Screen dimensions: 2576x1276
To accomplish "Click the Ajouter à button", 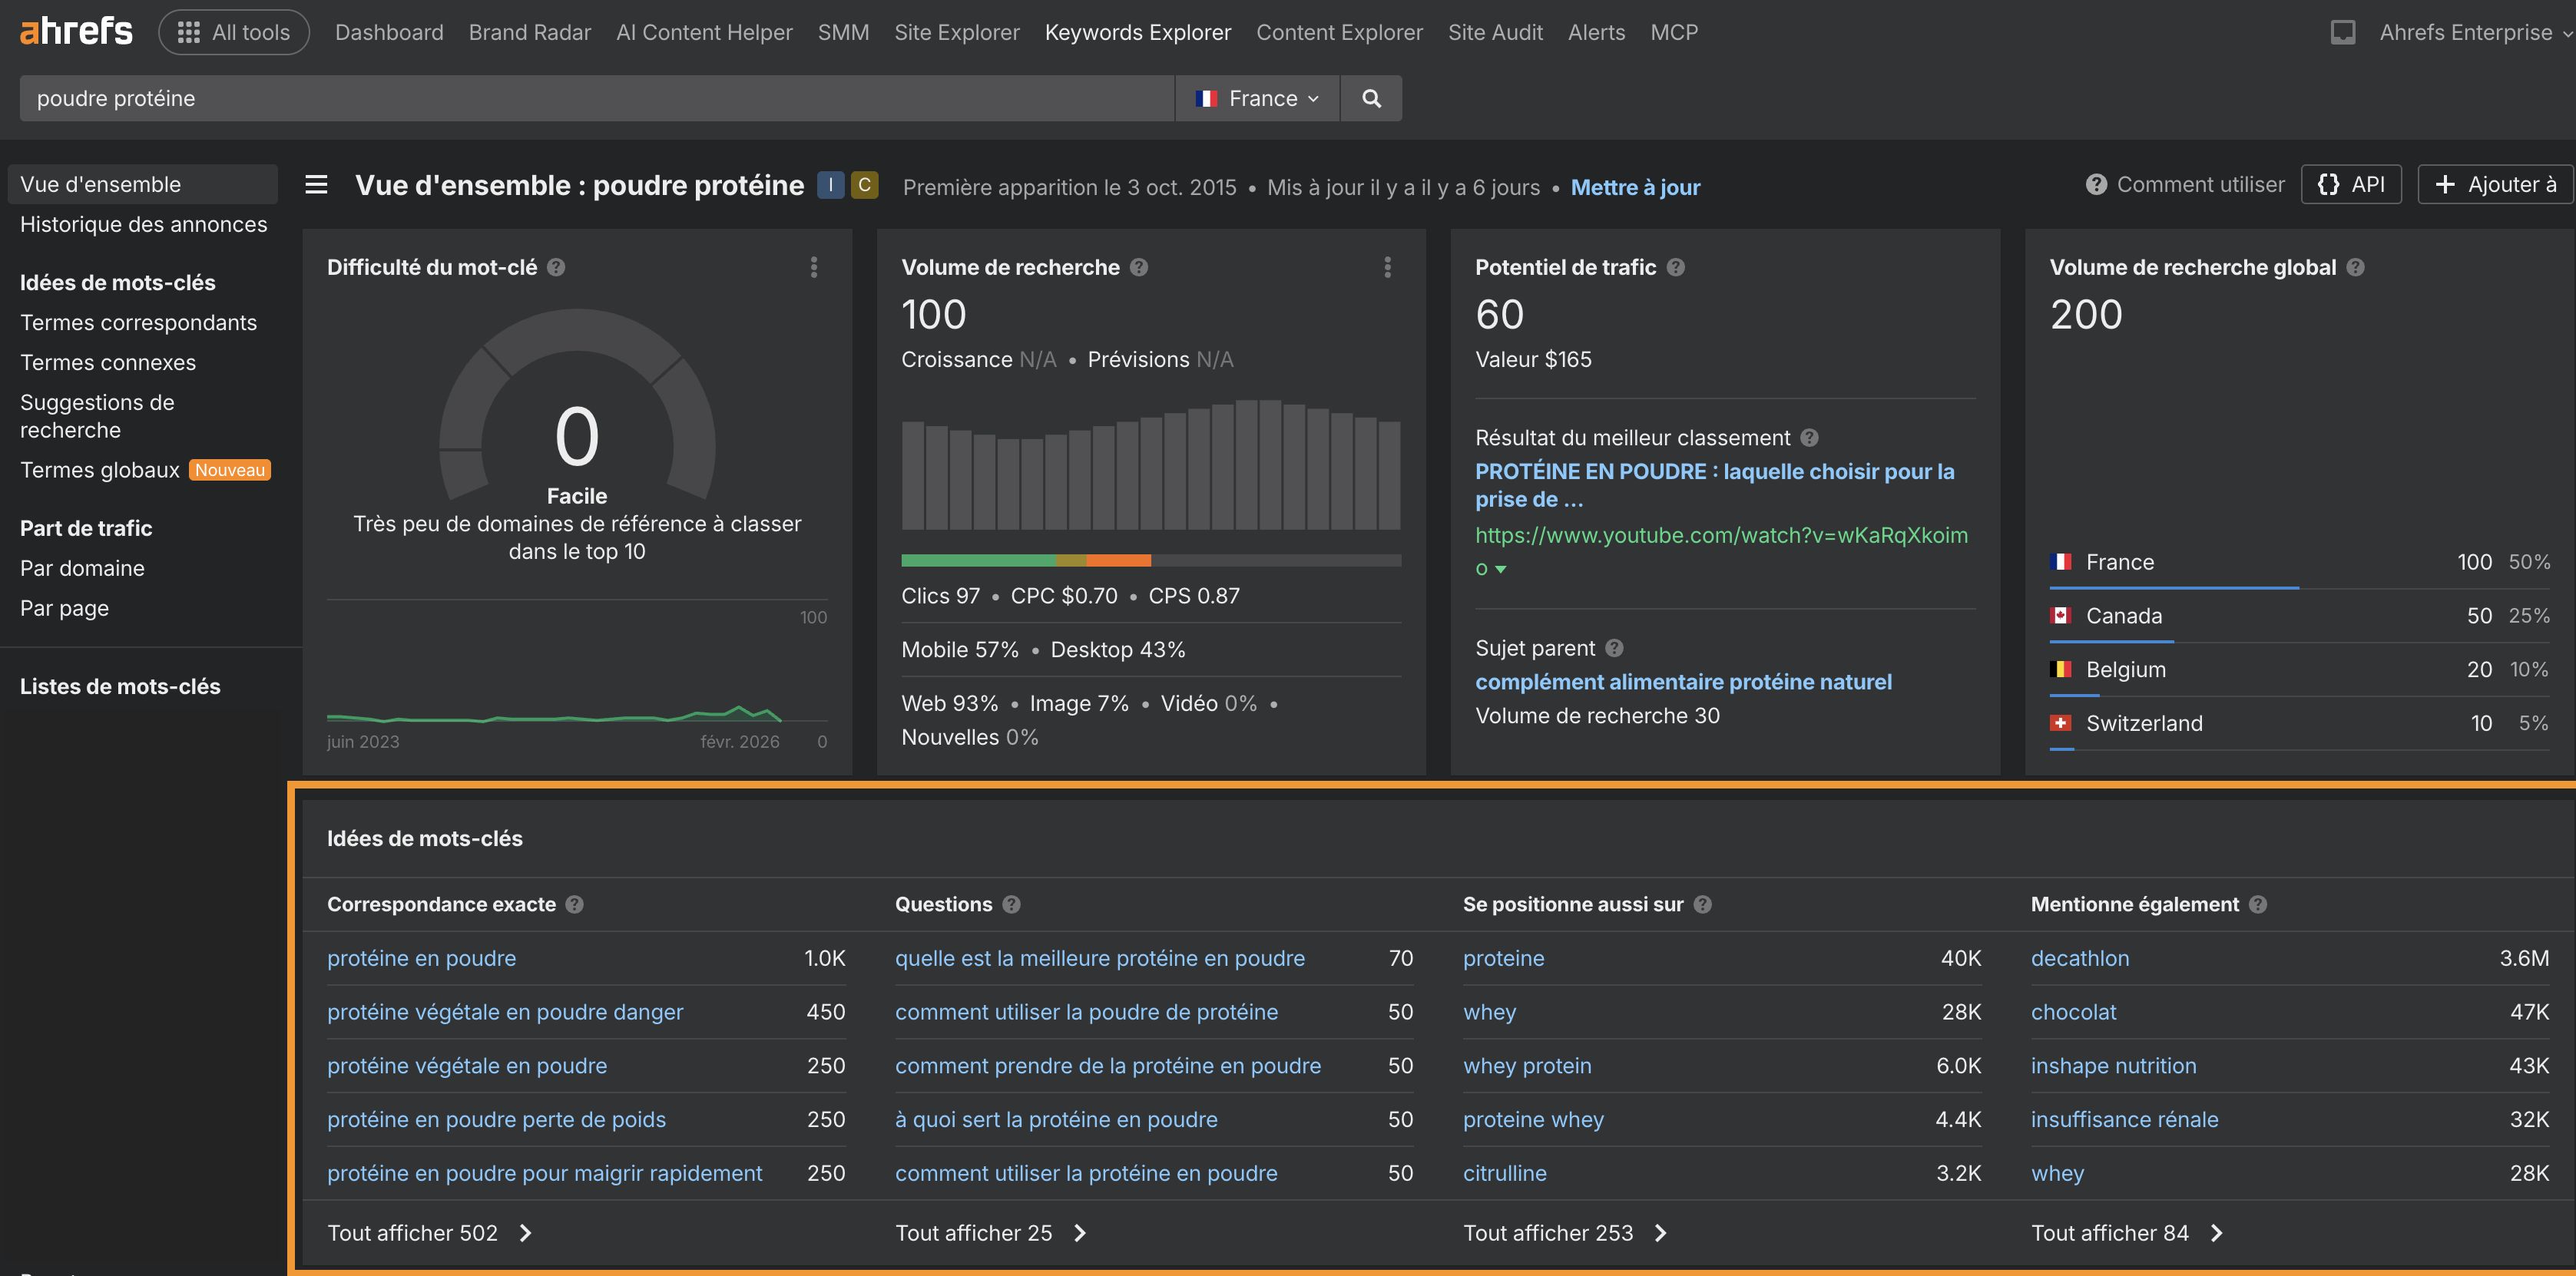I will [2493, 184].
